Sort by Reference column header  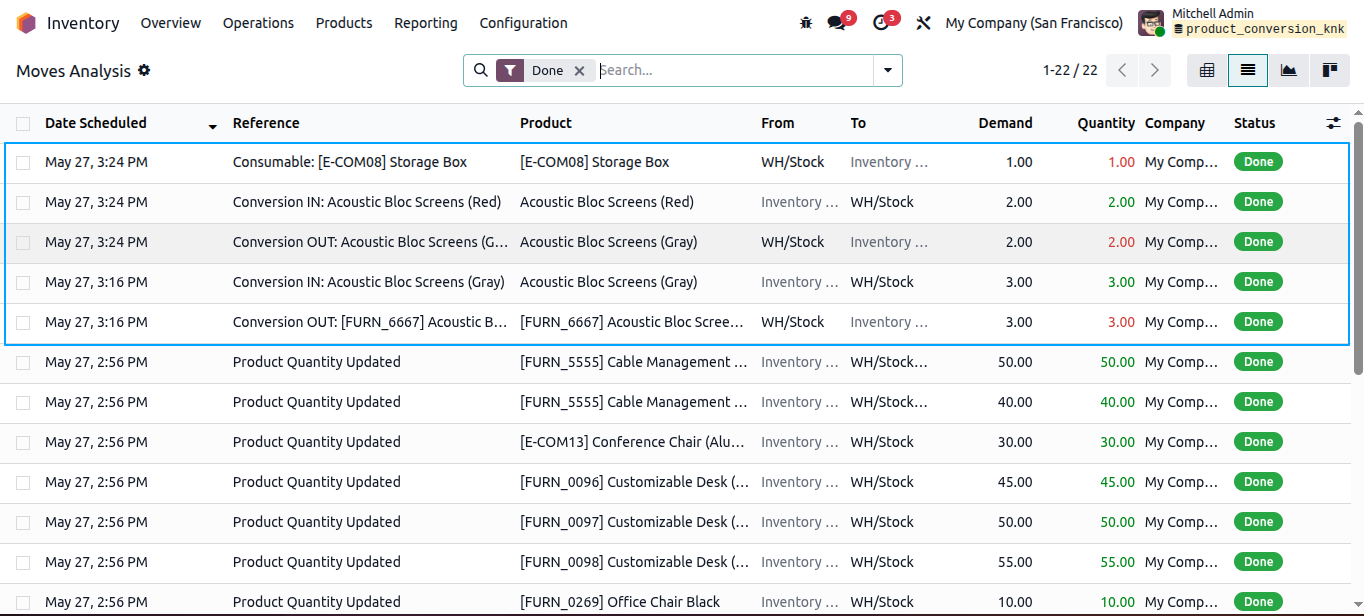pos(266,123)
